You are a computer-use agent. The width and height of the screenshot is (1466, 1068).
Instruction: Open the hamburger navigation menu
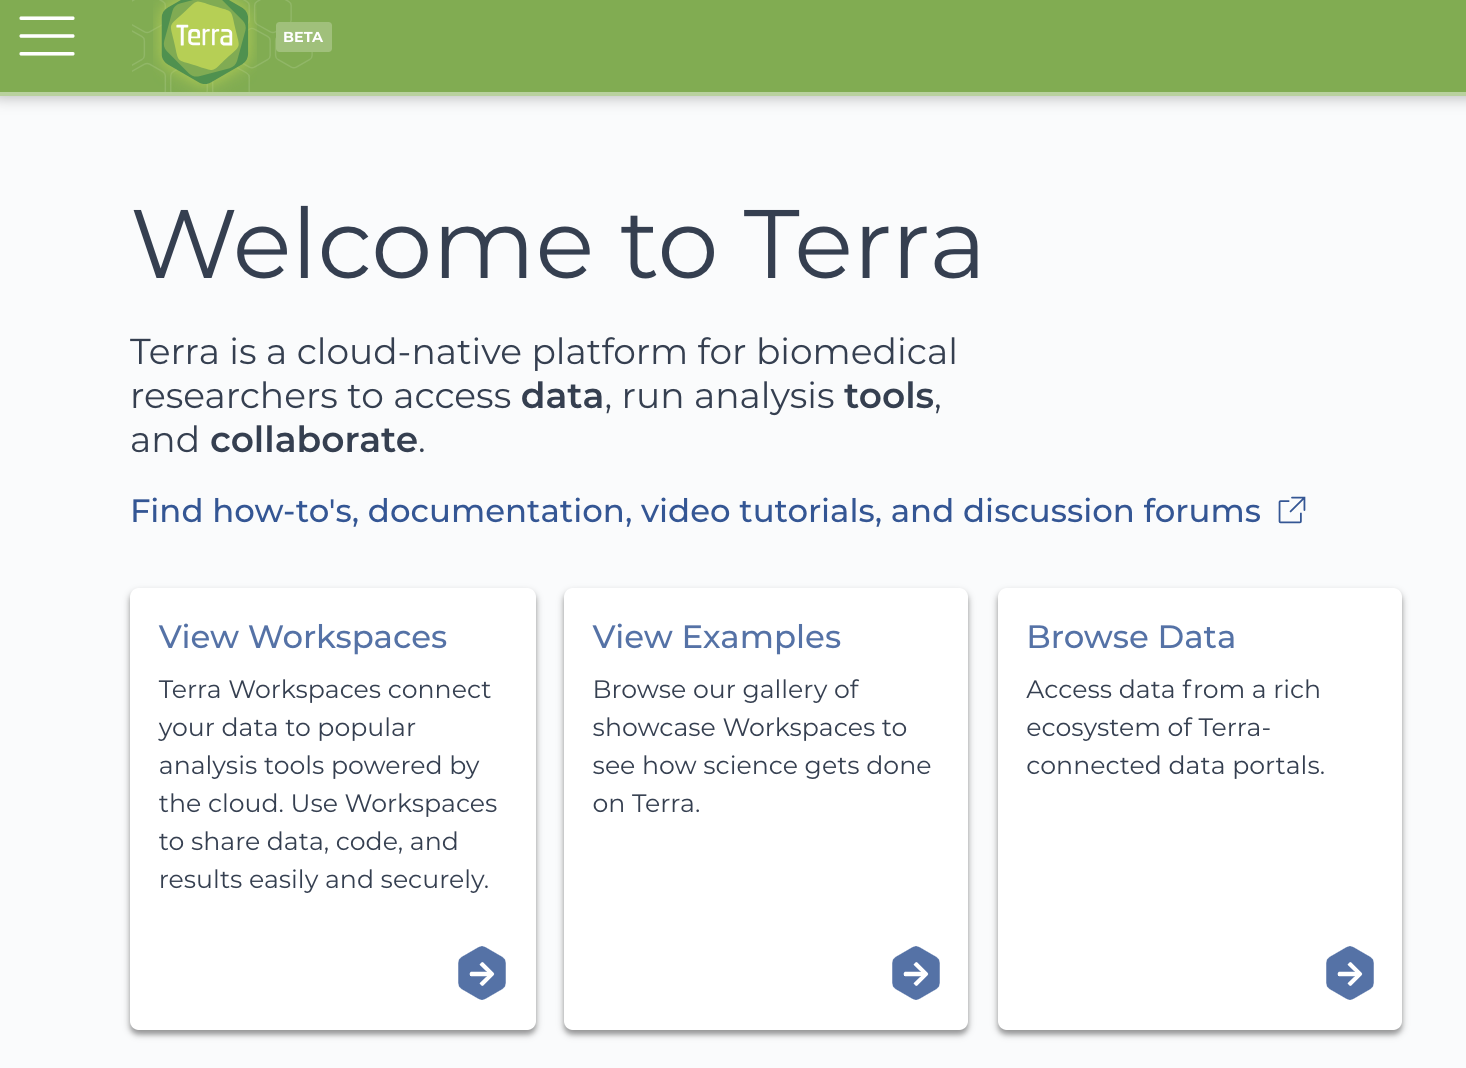(47, 36)
